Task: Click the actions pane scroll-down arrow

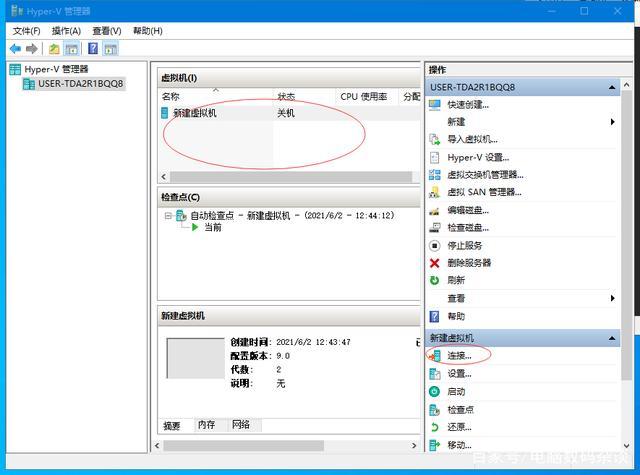Action: tap(627, 446)
